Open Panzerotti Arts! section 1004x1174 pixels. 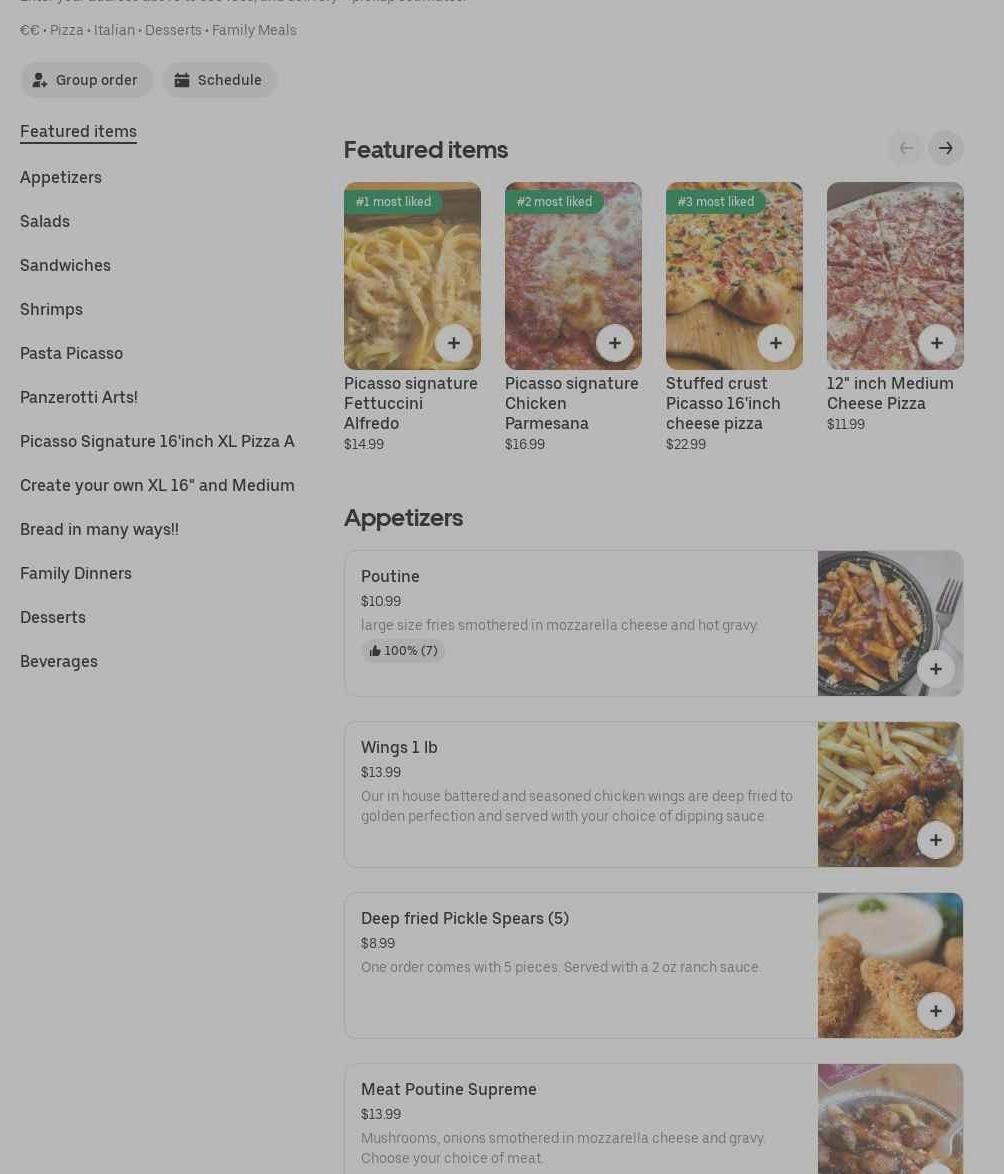pos(79,398)
